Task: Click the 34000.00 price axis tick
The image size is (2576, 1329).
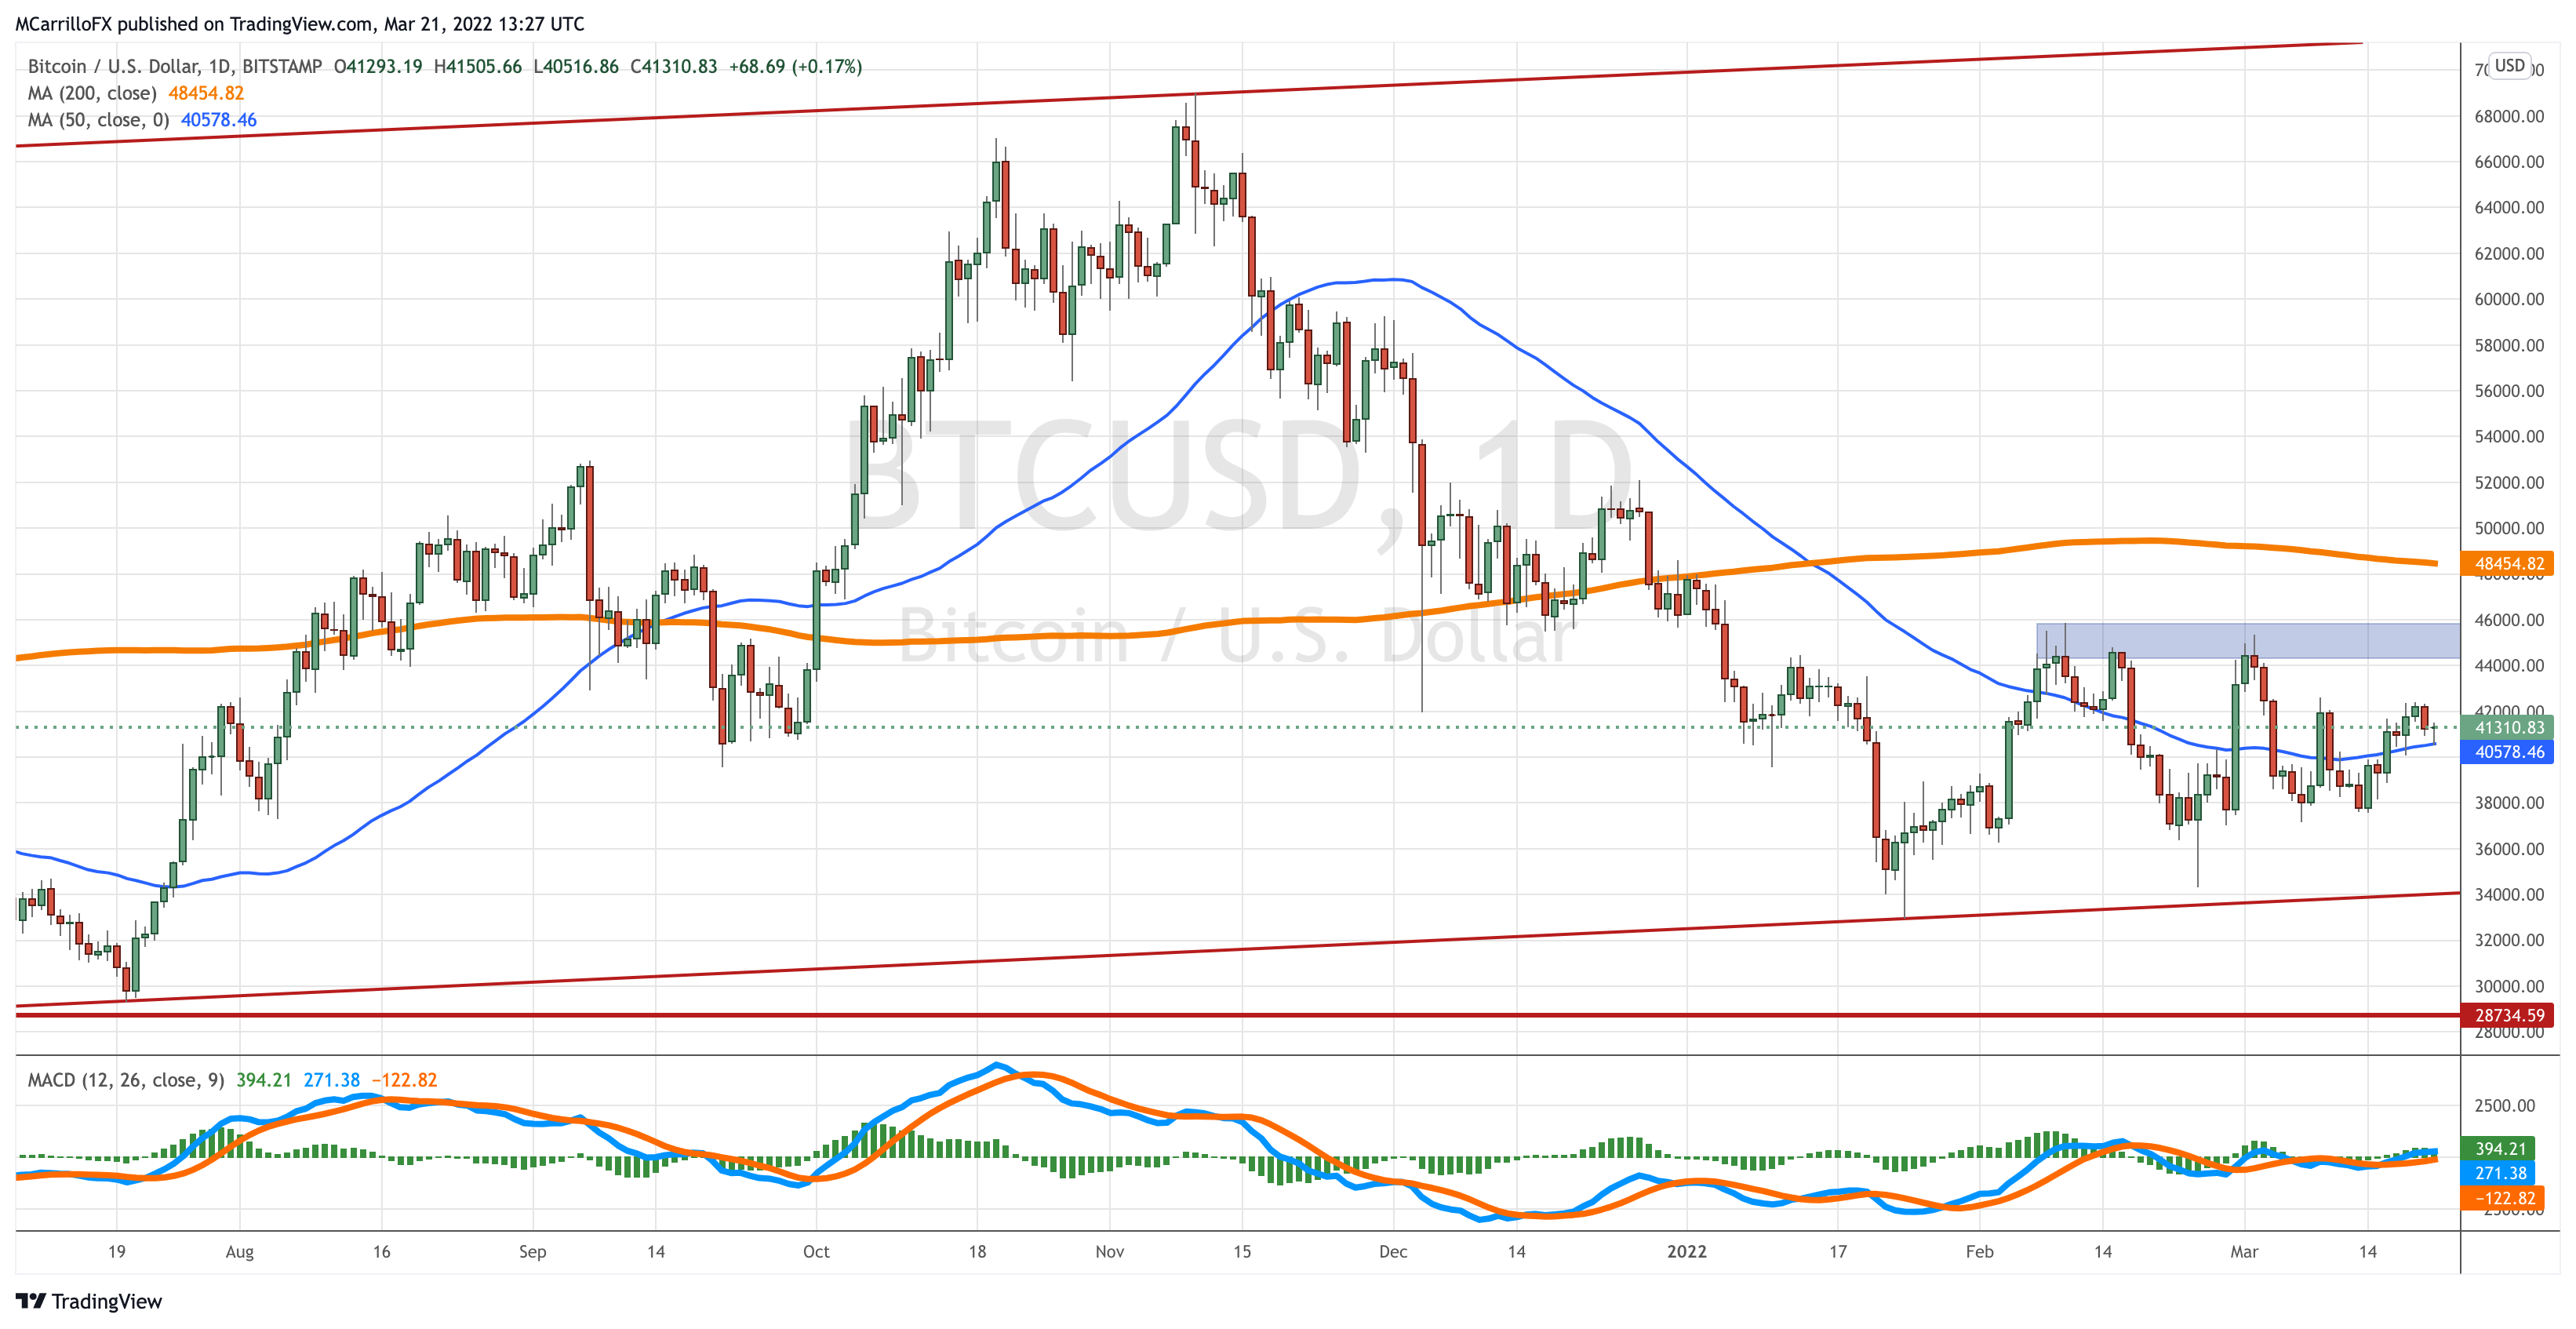Action: tap(2509, 894)
